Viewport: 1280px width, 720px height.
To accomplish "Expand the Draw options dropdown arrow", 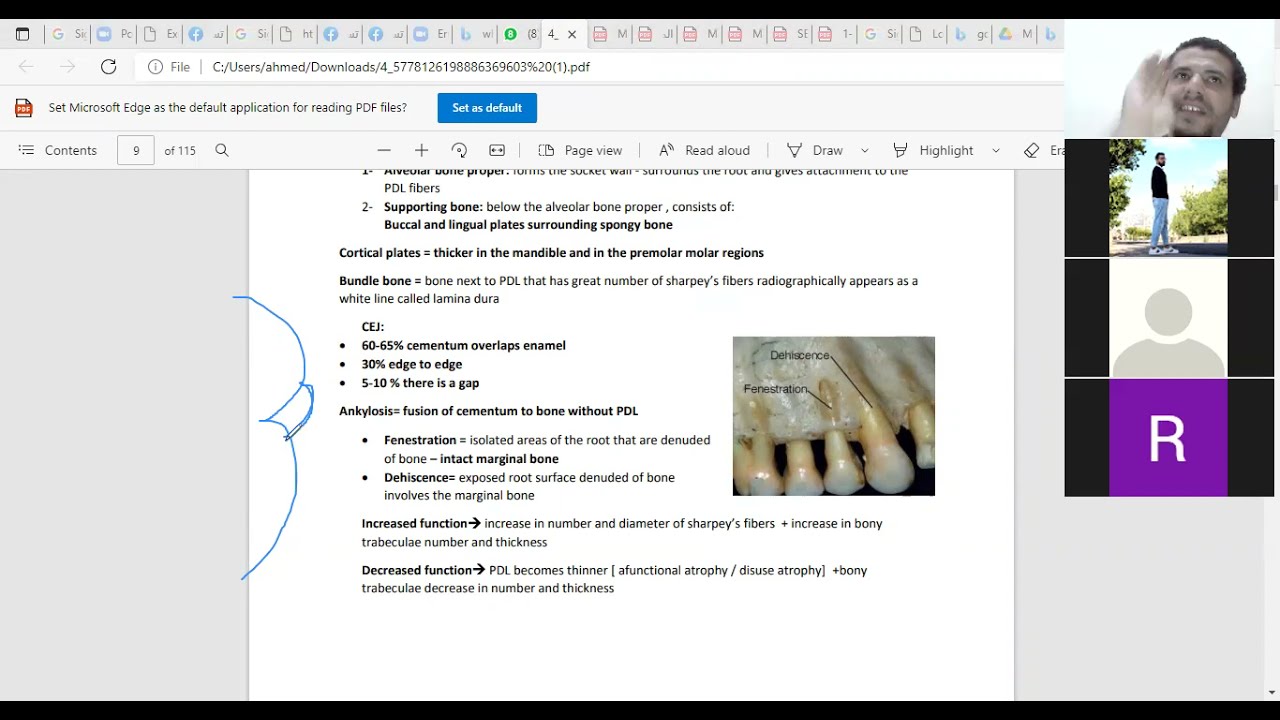I will (x=865, y=150).
